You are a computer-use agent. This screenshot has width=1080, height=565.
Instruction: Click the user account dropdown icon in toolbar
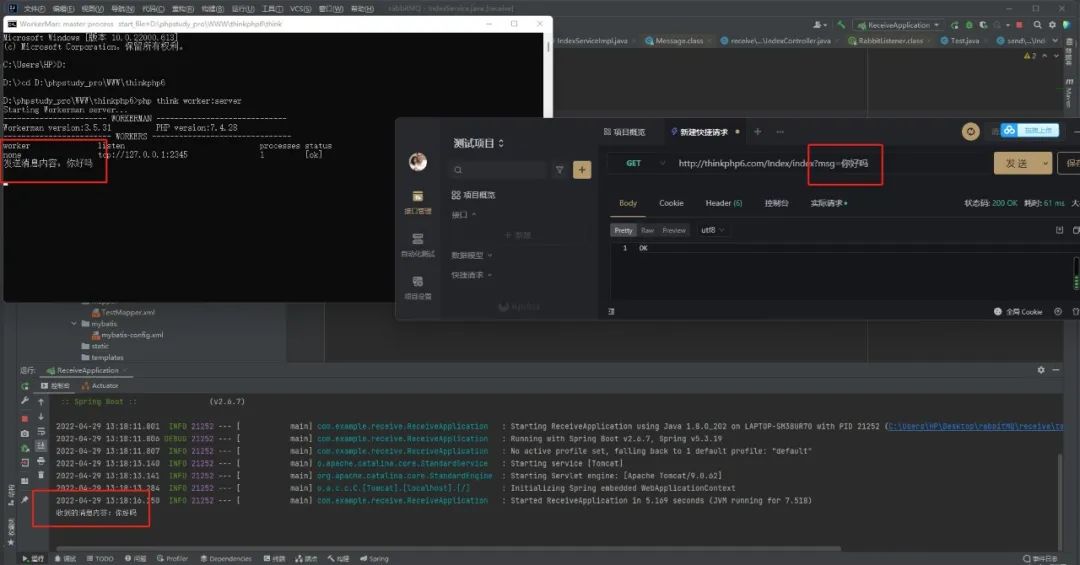pos(819,25)
